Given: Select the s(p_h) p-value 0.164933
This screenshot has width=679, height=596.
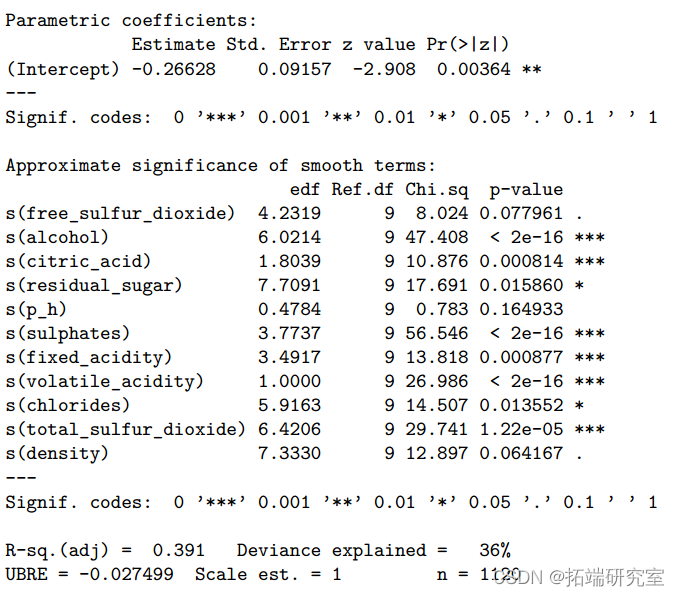Looking at the screenshot, I should (x=521, y=309).
